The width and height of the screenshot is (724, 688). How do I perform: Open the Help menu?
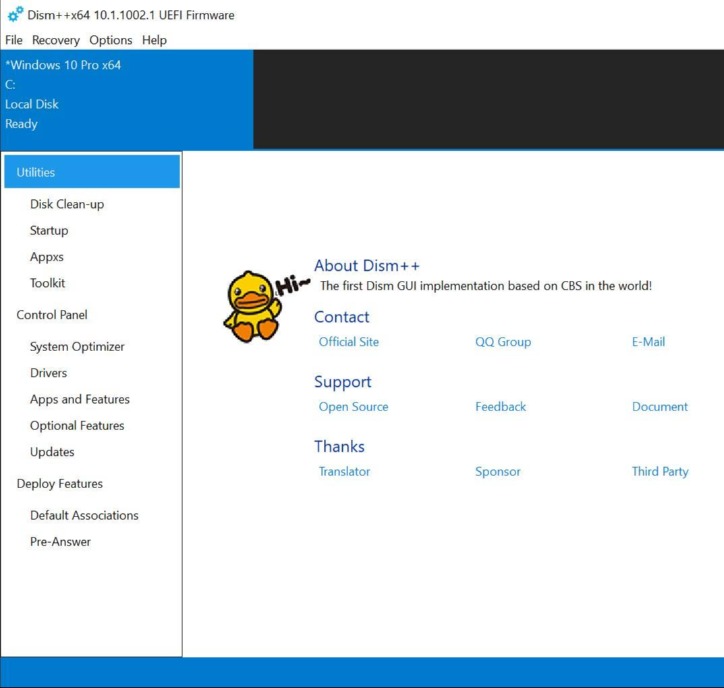point(154,40)
